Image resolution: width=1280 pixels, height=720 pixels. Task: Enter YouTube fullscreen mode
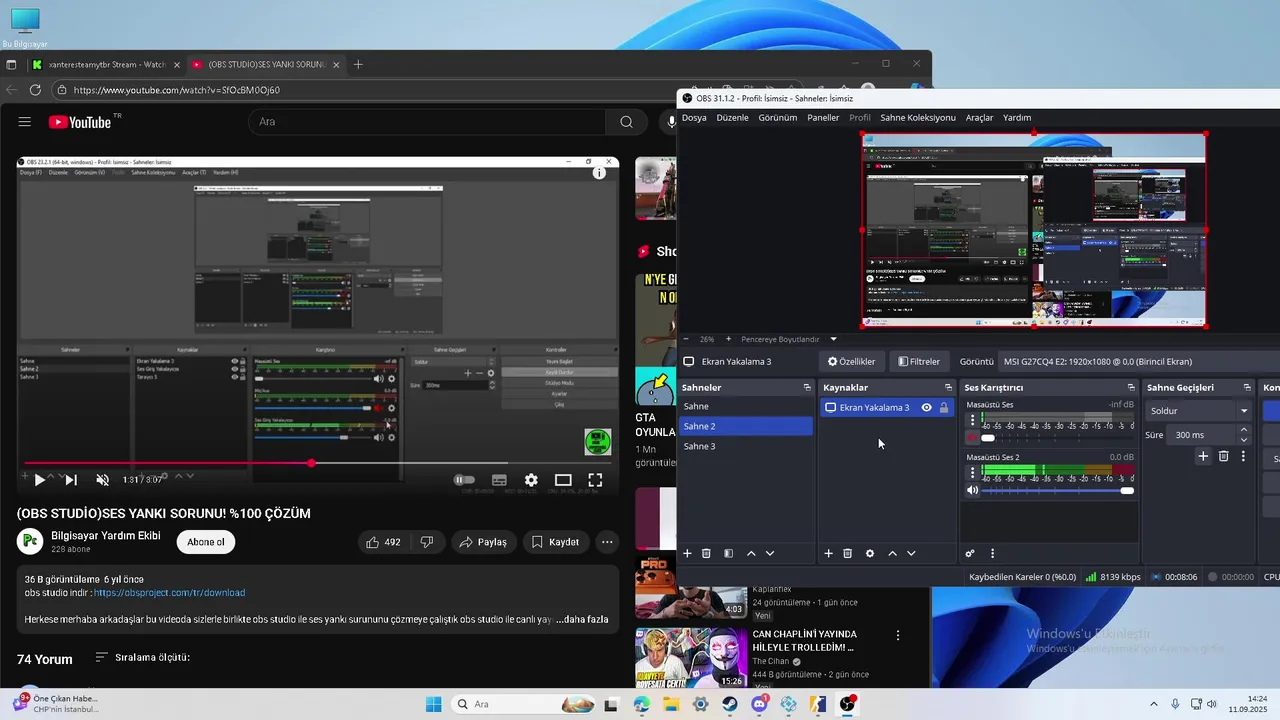pyautogui.click(x=595, y=480)
